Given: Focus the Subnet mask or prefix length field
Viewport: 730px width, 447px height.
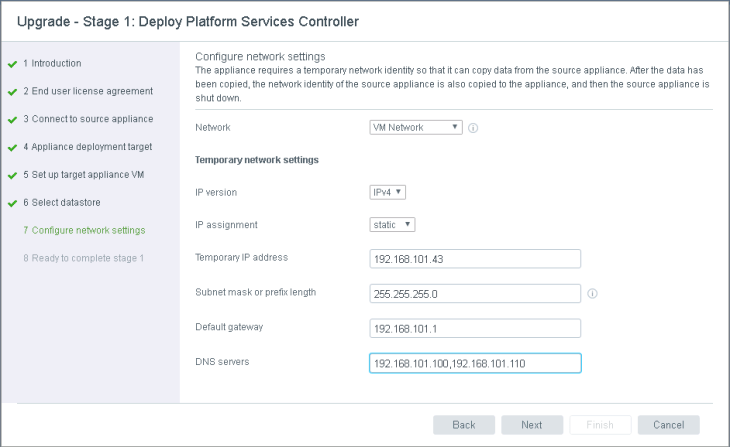Looking at the screenshot, I should pyautogui.click(x=475, y=294).
